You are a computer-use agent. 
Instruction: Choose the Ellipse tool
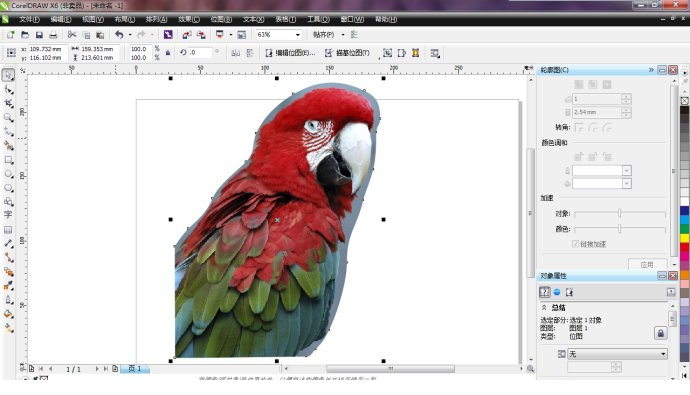tap(8, 174)
